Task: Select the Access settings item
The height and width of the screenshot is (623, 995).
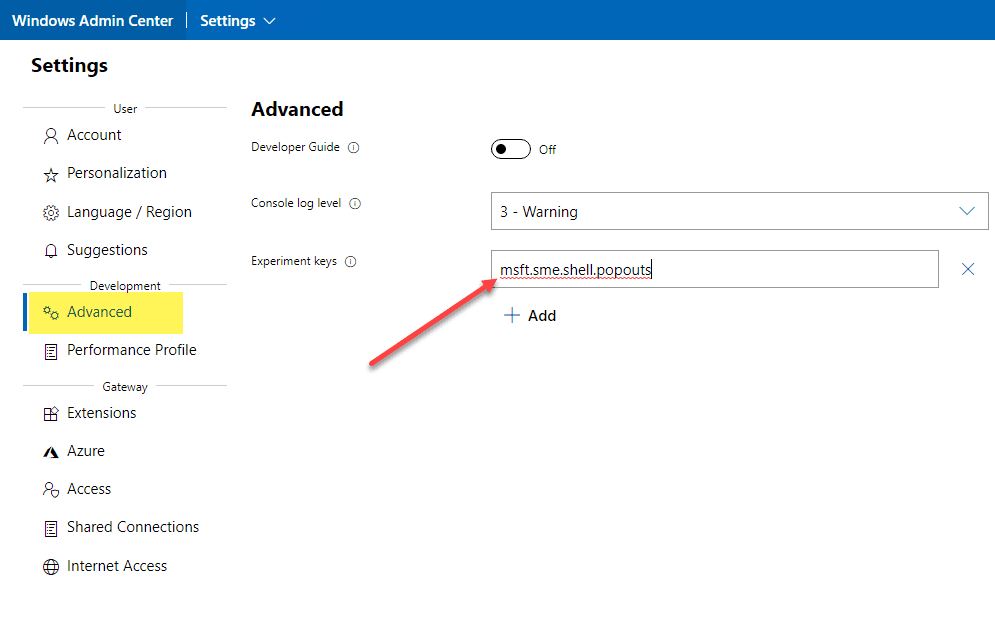Action: [88, 489]
